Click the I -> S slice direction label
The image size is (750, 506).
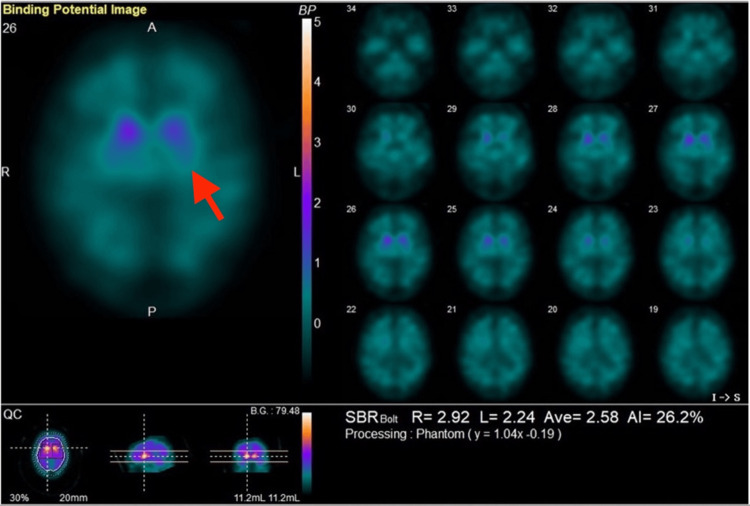726,397
